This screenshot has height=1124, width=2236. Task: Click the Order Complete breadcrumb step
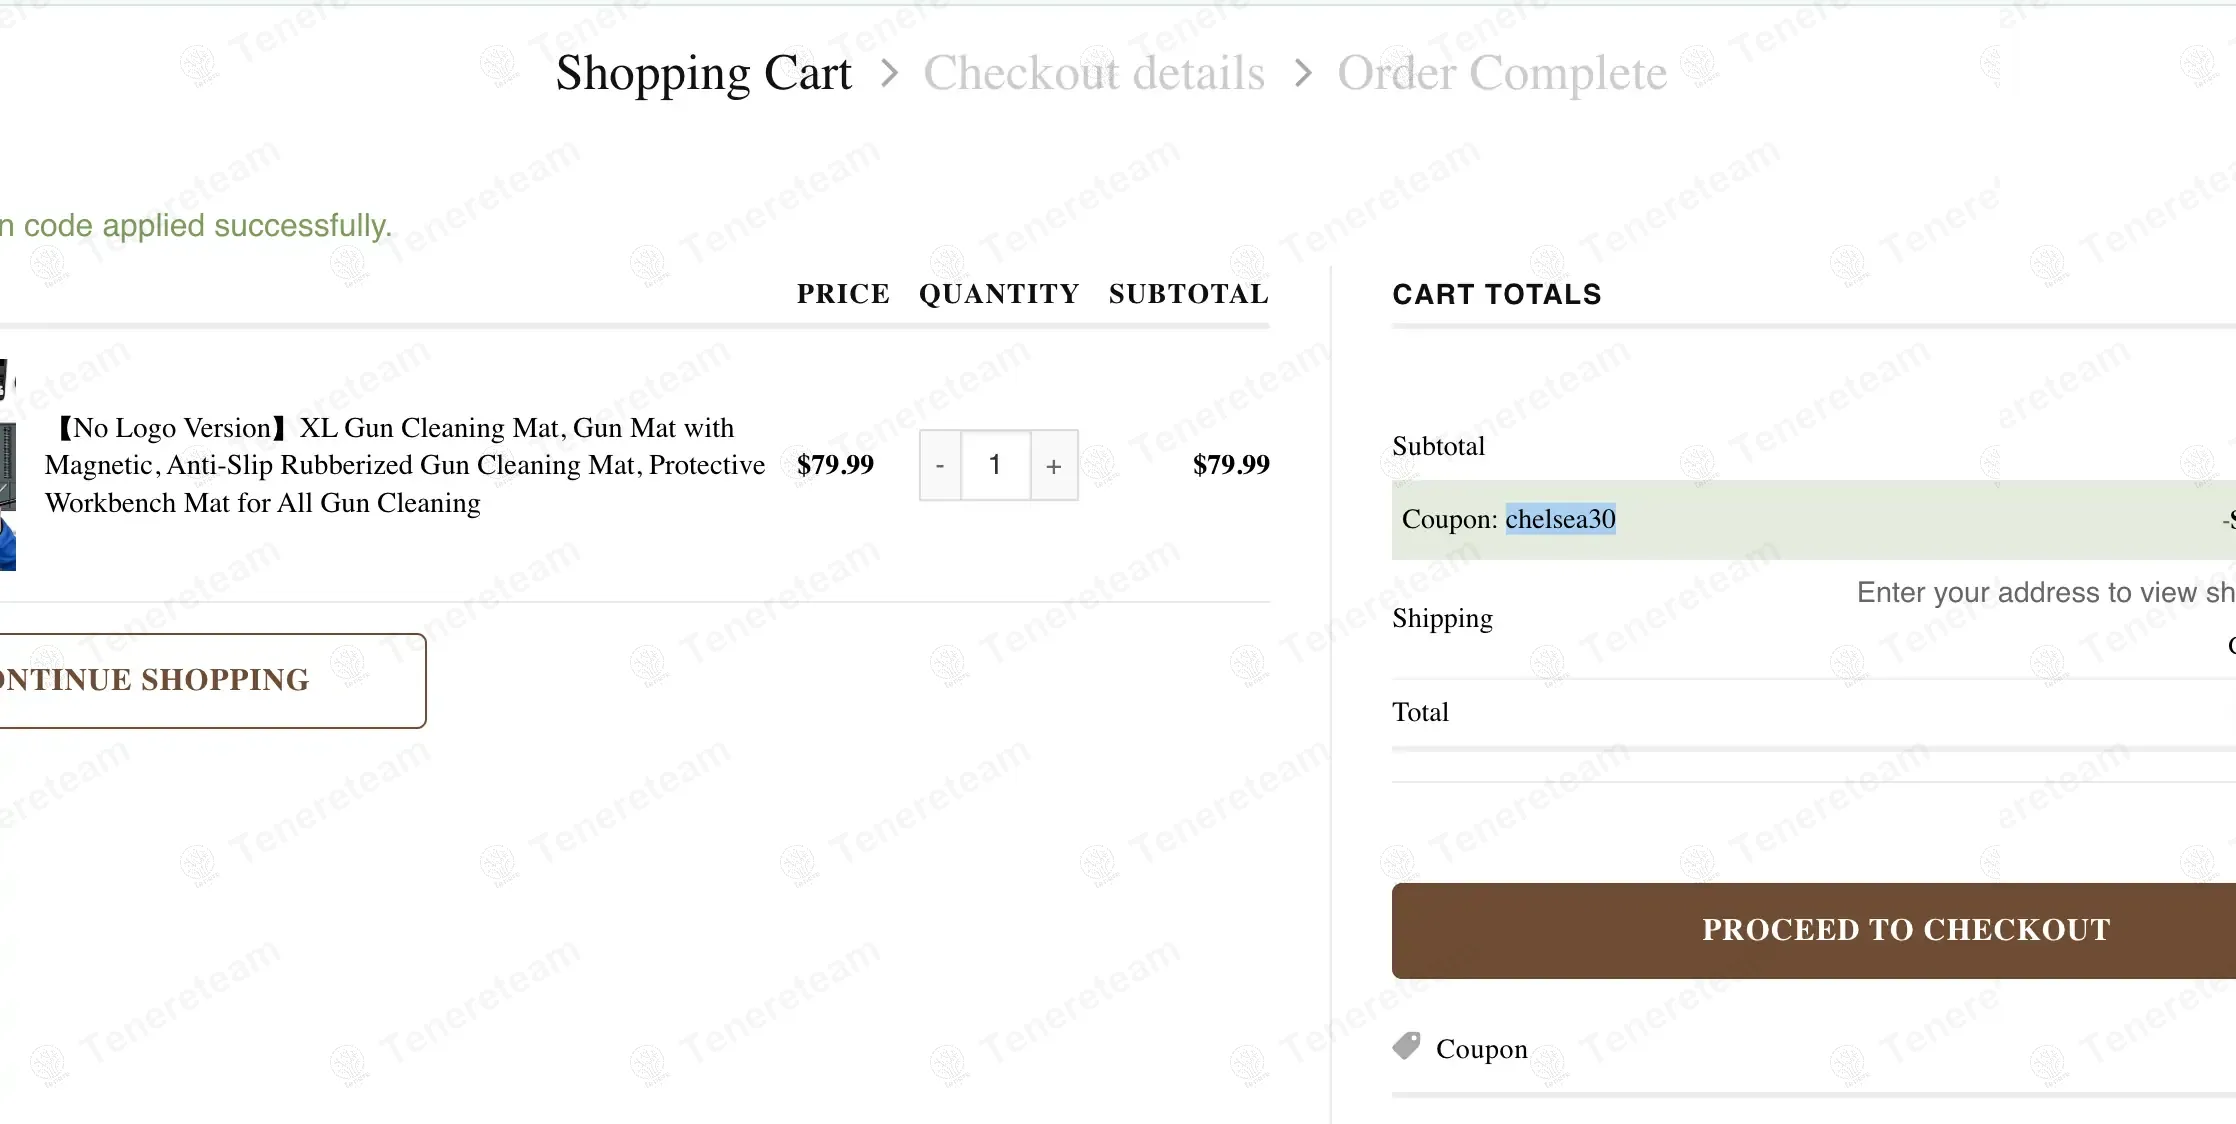tap(1502, 73)
